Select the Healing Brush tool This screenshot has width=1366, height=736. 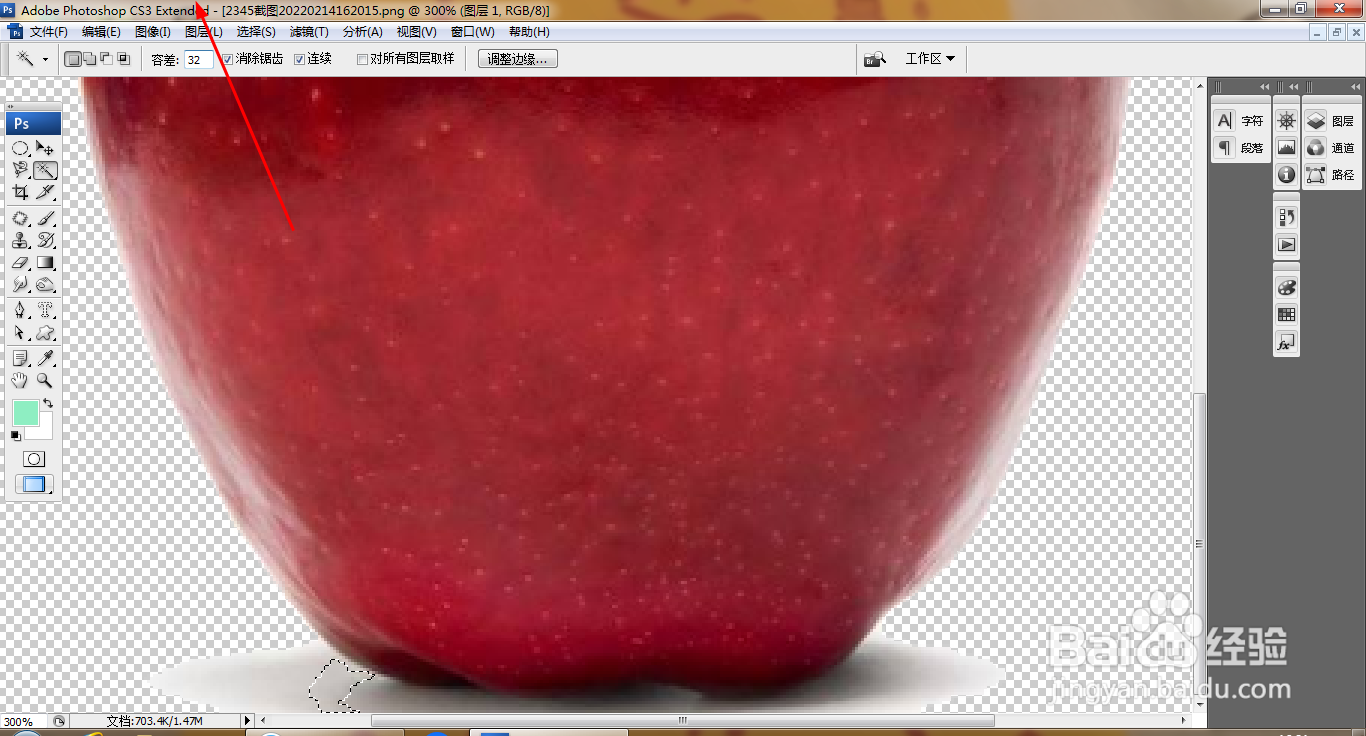point(20,218)
